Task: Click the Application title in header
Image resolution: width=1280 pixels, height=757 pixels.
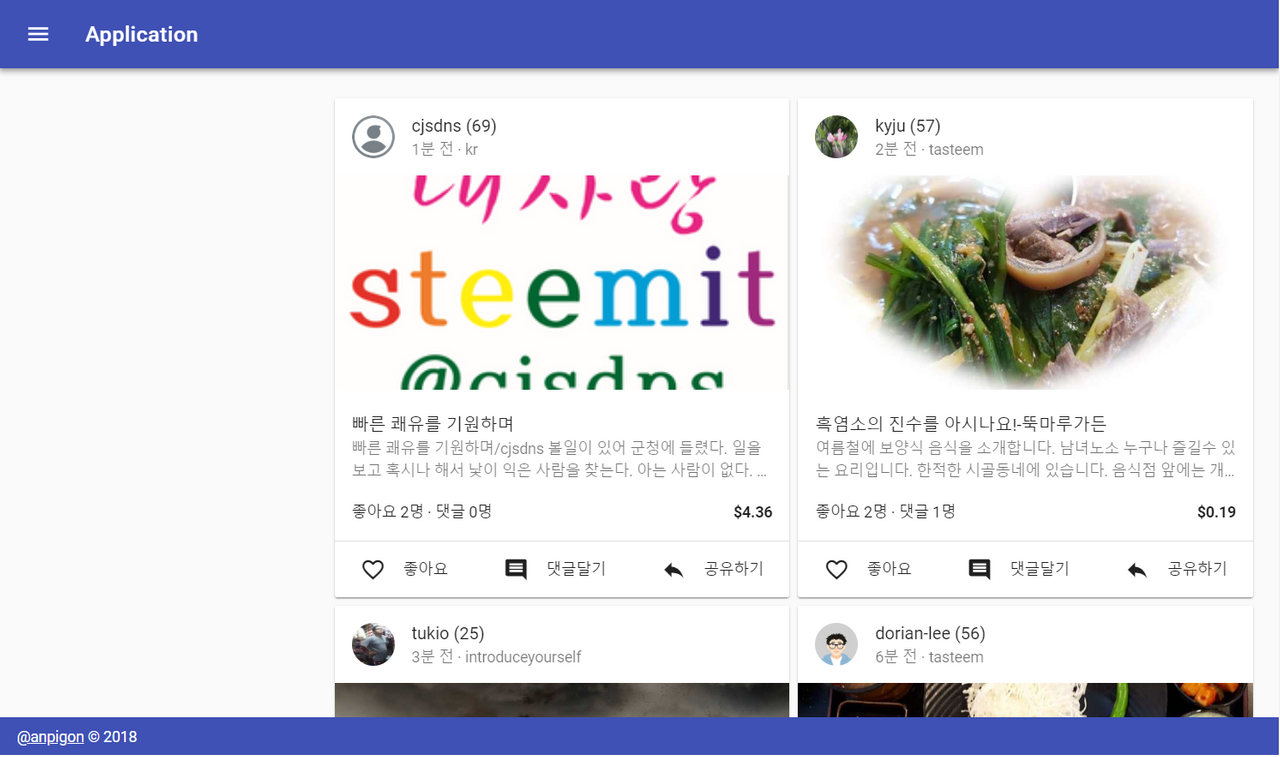Action: pos(141,34)
